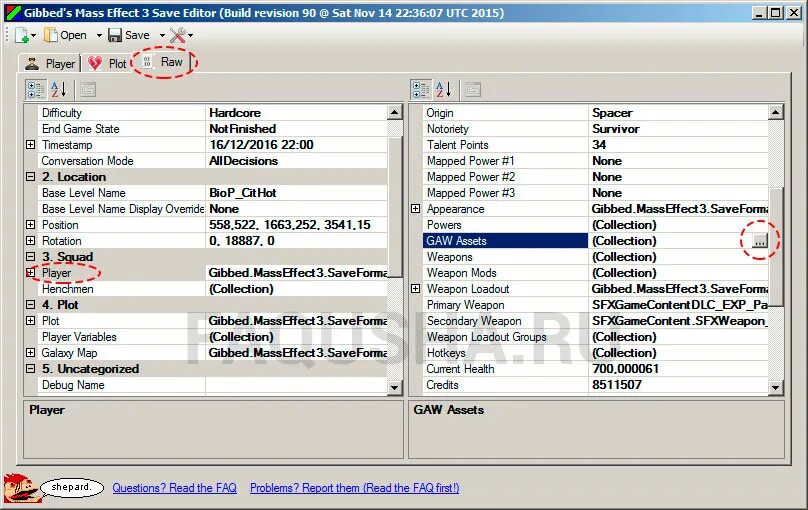
Task: Expand the Appearance property
Action: pyautogui.click(x=415, y=209)
